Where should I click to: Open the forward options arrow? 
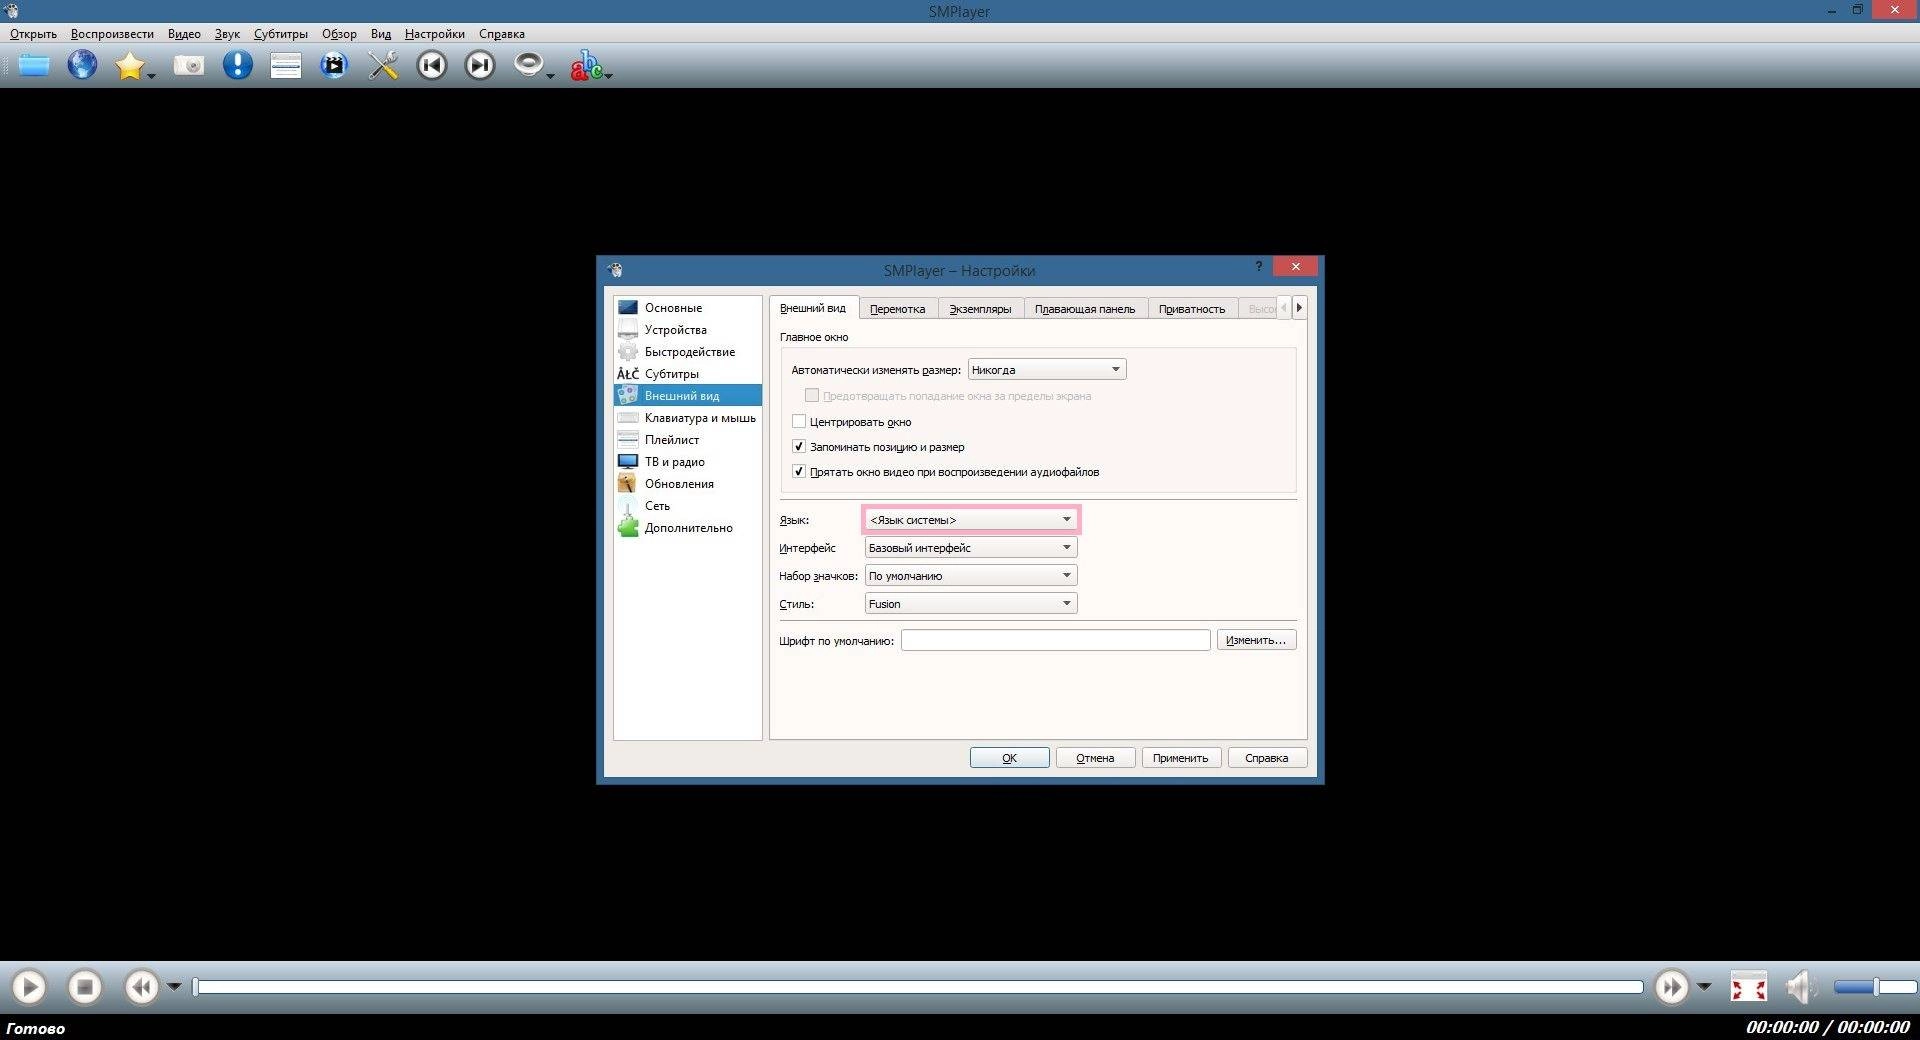pyautogui.click(x=1704, y=987)
